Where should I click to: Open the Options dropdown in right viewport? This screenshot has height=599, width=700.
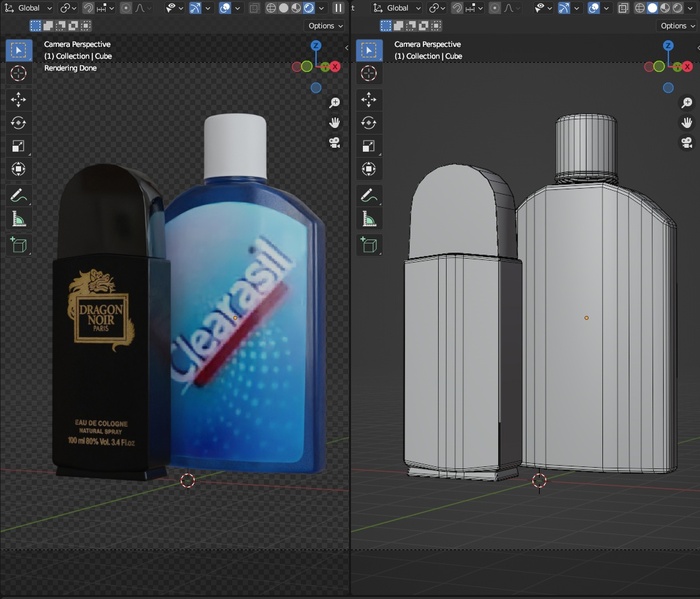tap(675, 26)
